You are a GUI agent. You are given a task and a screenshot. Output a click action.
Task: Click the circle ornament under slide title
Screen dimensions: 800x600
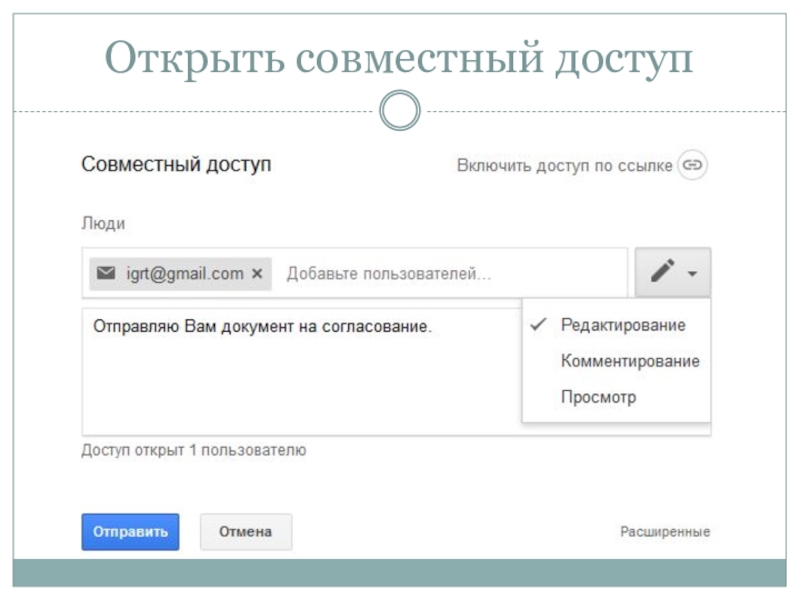[x=400, y=111]
